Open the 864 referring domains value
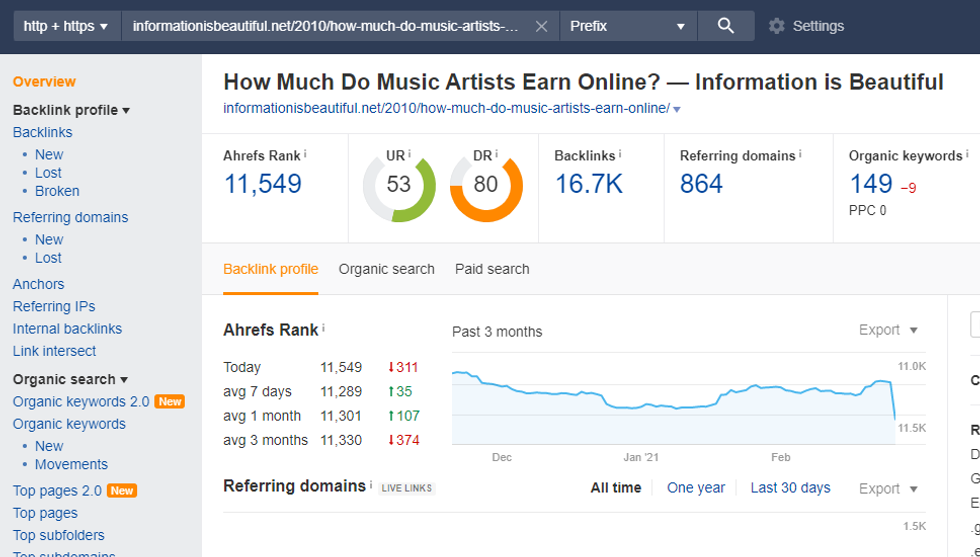The image size is (980, 557). [701, 184]
